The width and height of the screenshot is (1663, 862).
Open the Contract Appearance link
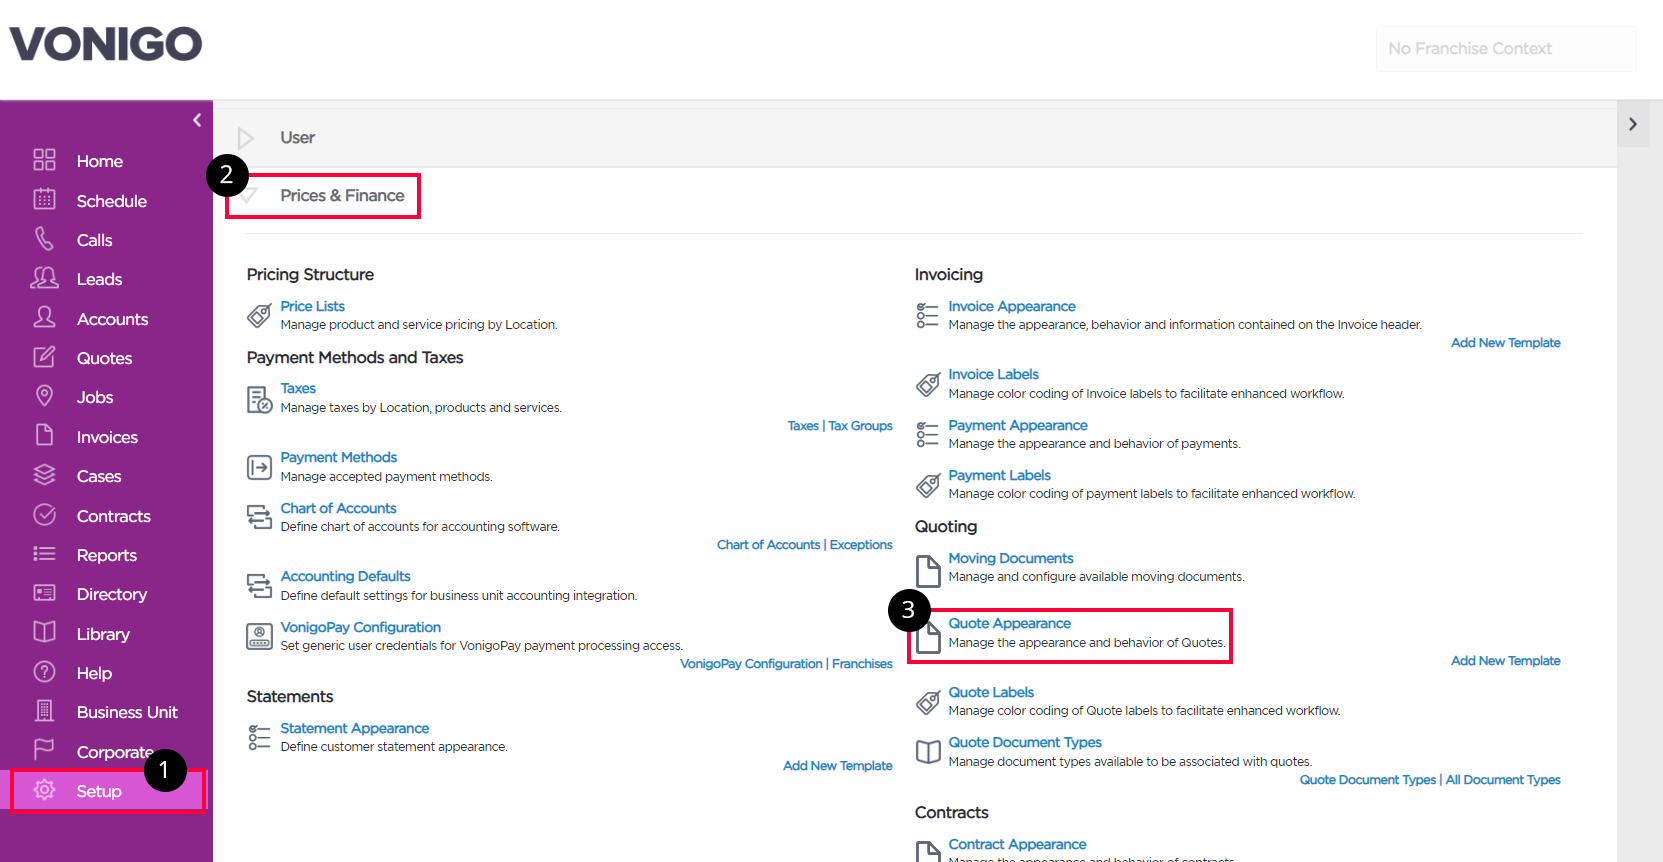(x=1017, y=844)
